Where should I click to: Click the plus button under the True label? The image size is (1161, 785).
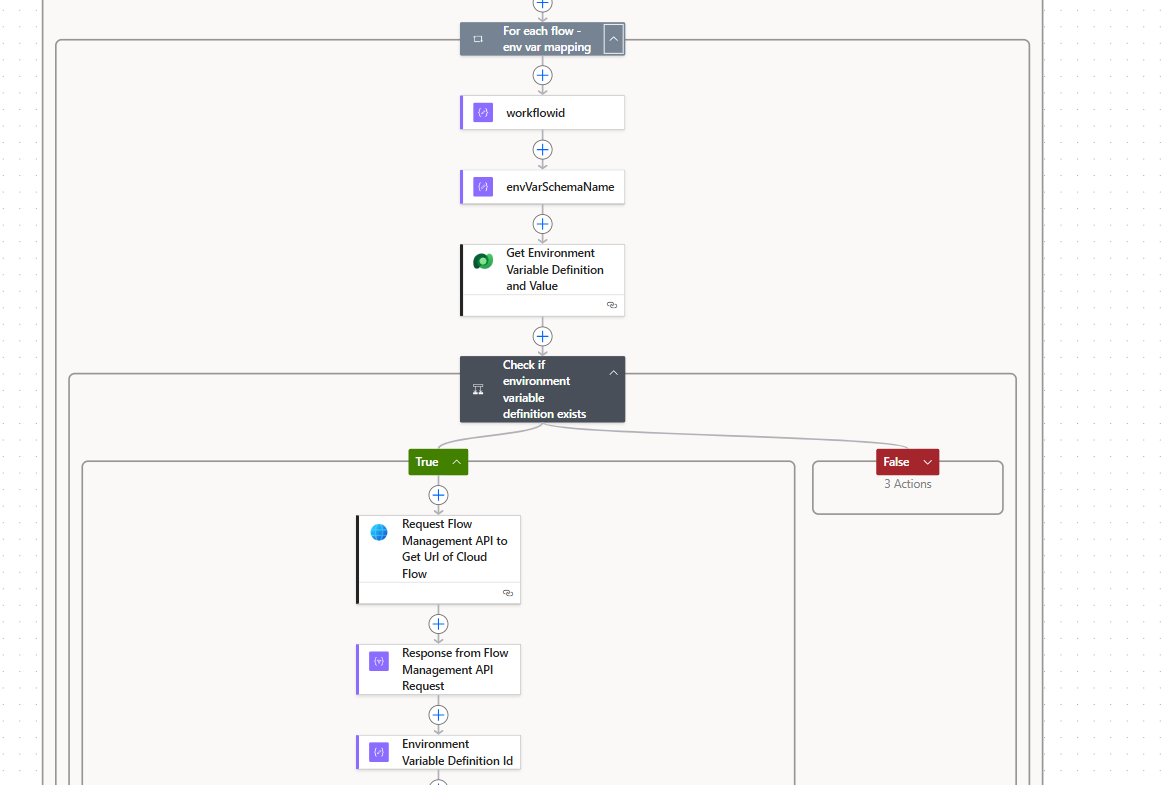pyautogui.click(x=438, y=494)
